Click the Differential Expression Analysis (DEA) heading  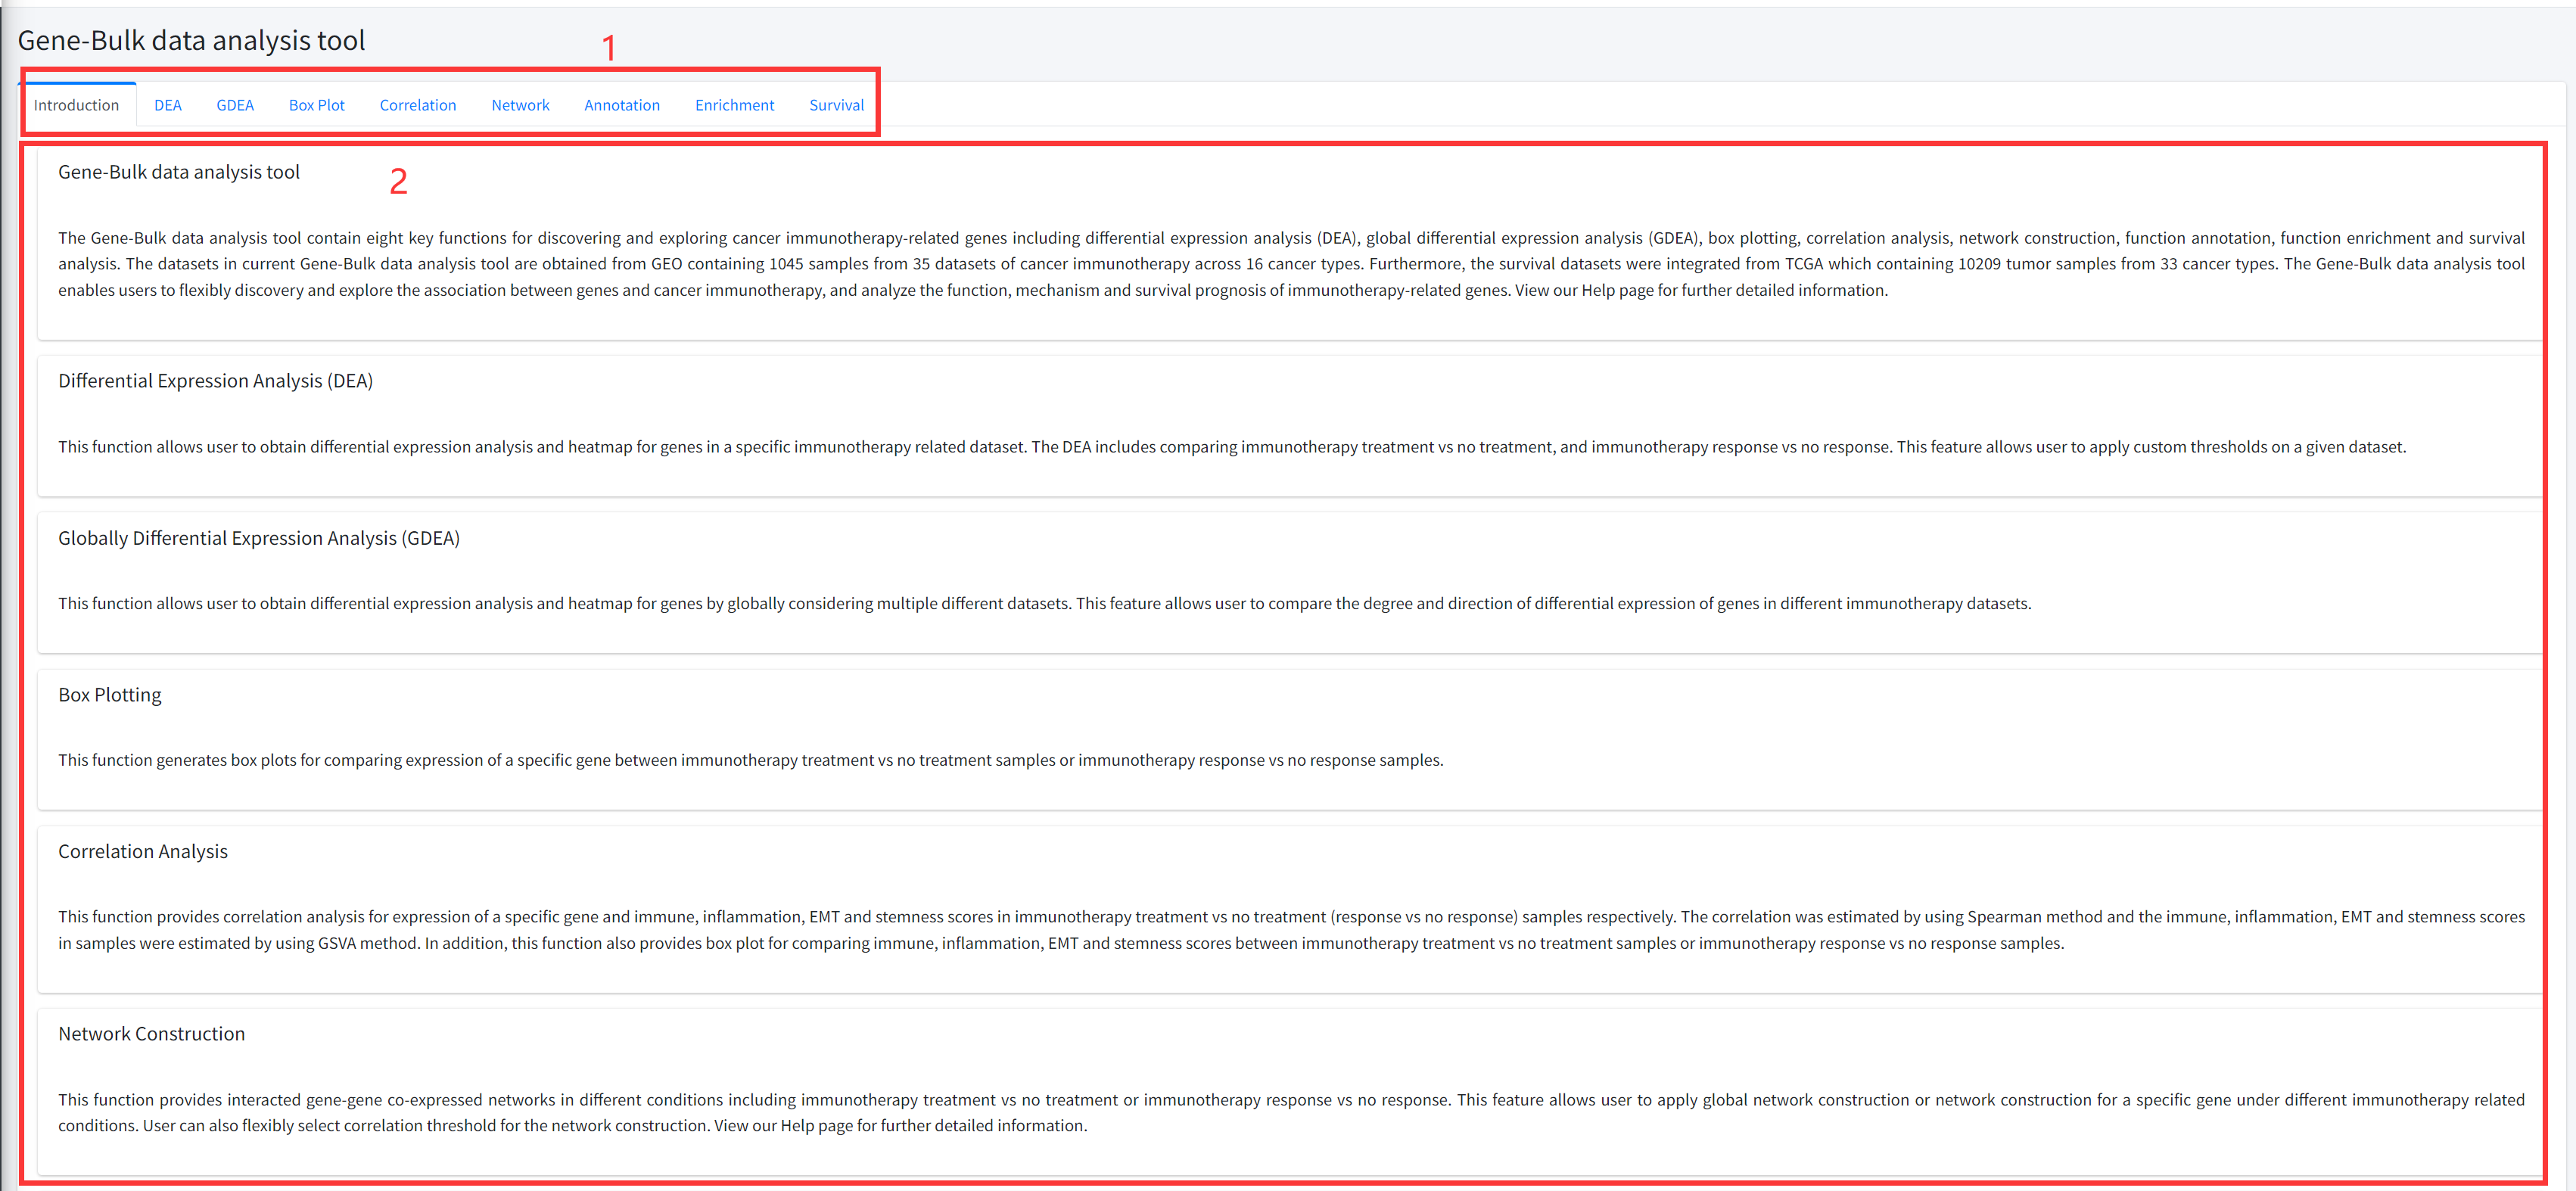click(215, 381)
